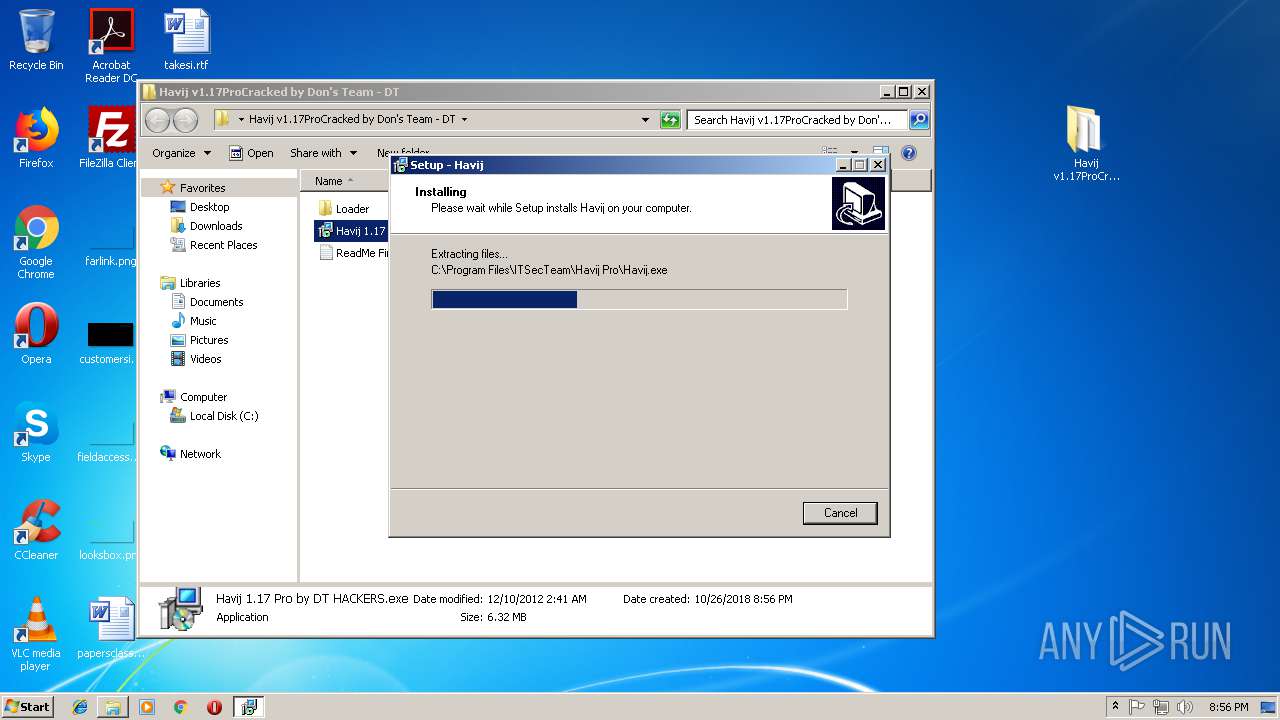1280x720 pixels.
Task: Switch to Havij setup taskbar button
Action: [248, 707]
